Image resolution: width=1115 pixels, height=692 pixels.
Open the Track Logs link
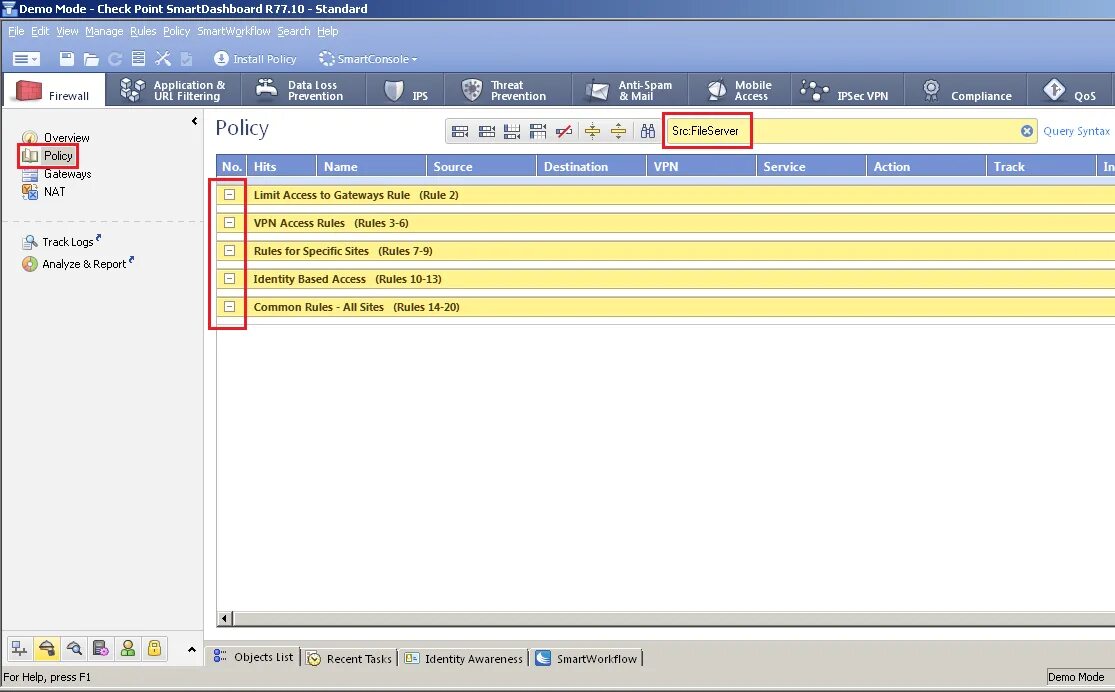[68, 242]
